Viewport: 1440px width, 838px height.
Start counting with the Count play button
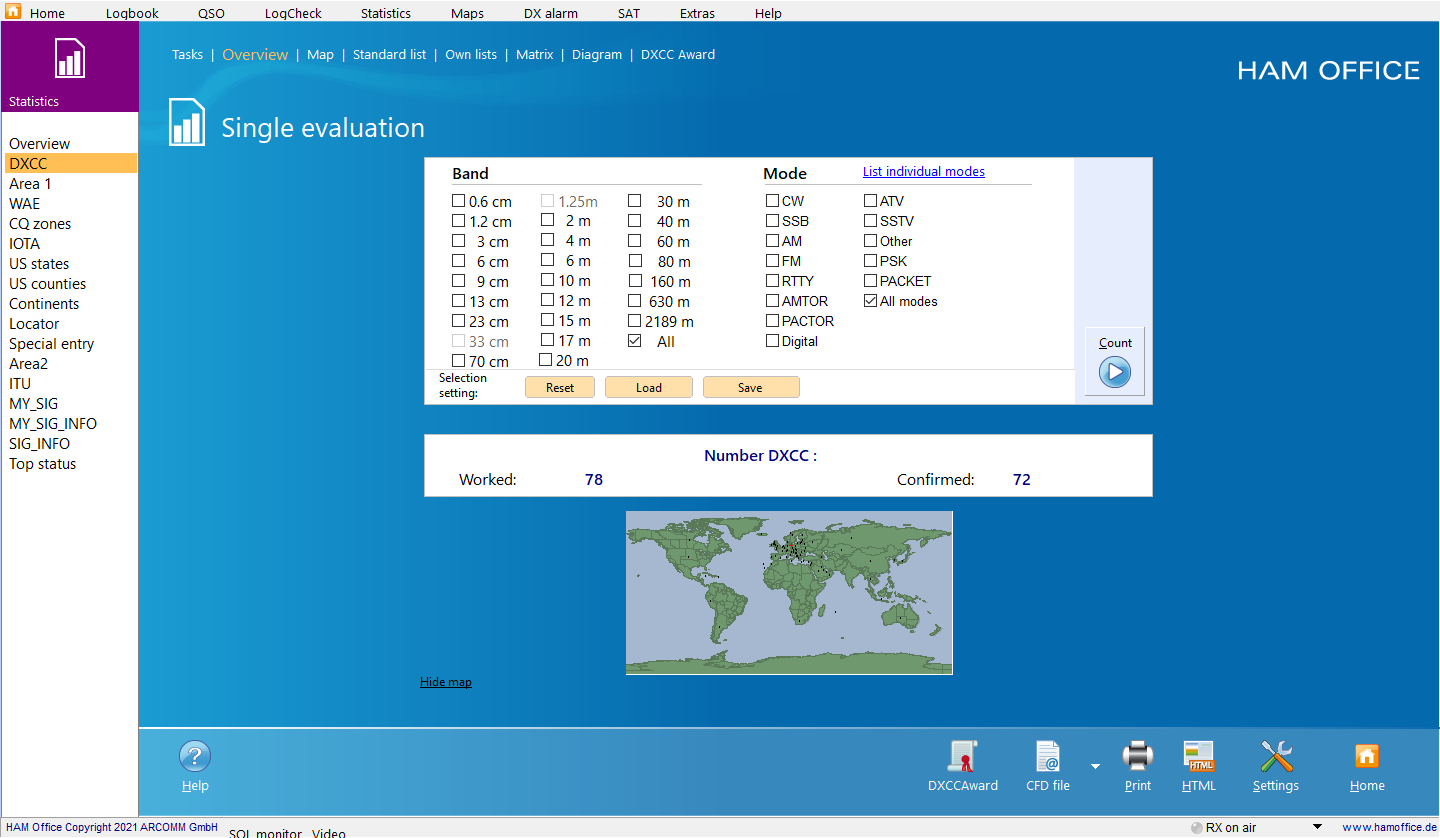(1115, 373)
